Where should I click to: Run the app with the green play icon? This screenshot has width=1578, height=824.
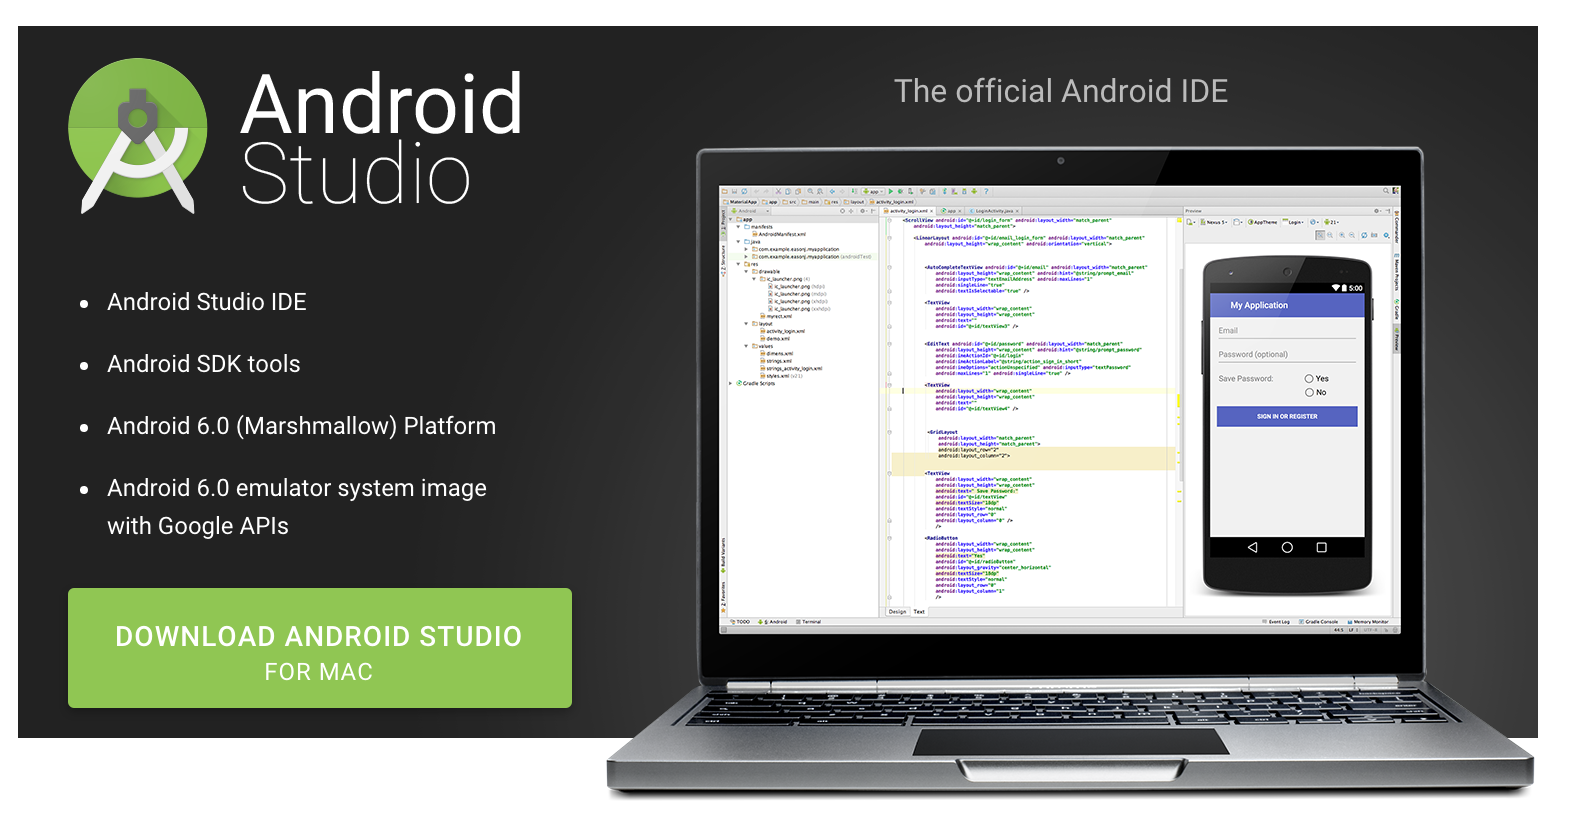[x=891, y=191]
